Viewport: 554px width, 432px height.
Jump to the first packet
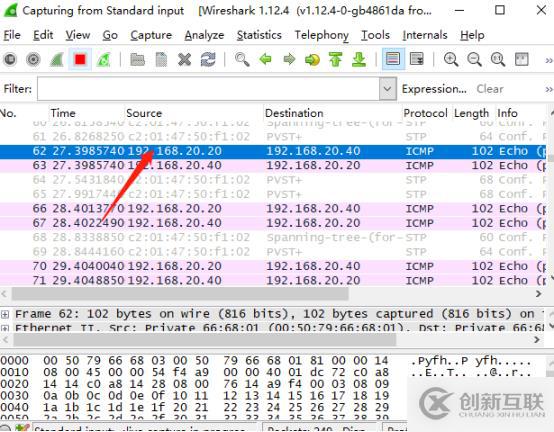335,59
